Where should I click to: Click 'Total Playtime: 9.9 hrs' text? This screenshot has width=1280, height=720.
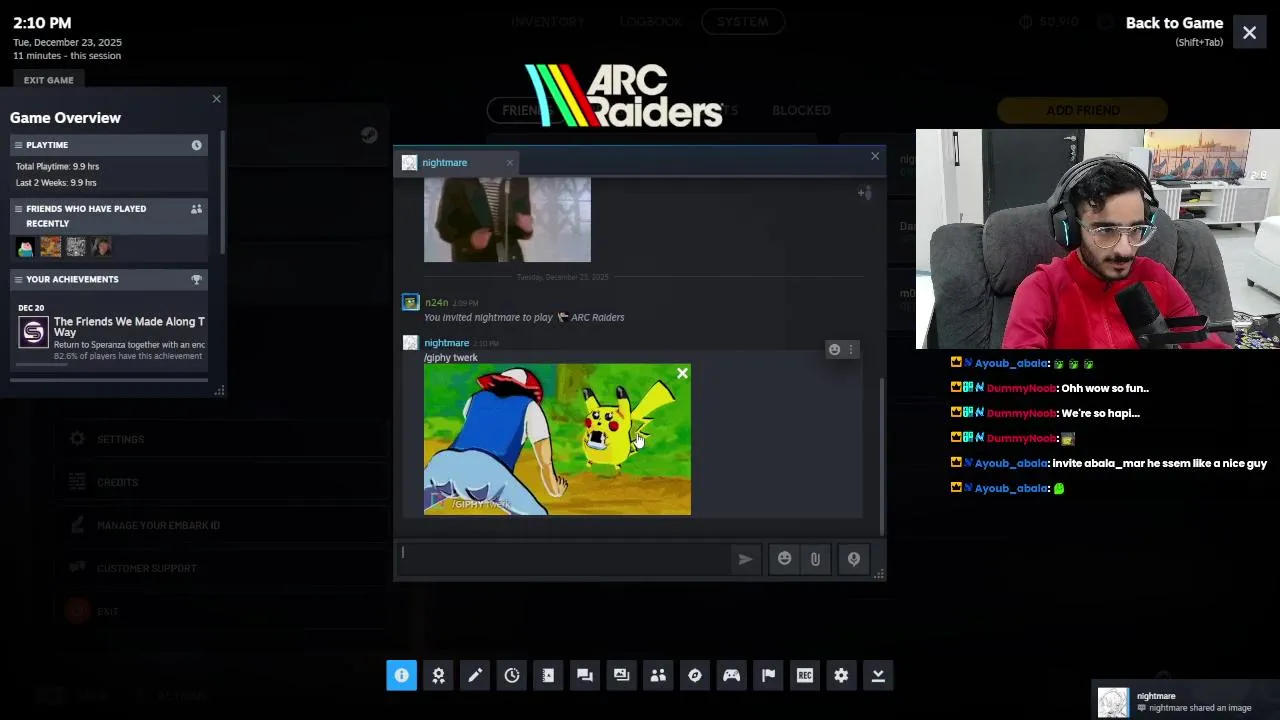(x=57, y=167)
